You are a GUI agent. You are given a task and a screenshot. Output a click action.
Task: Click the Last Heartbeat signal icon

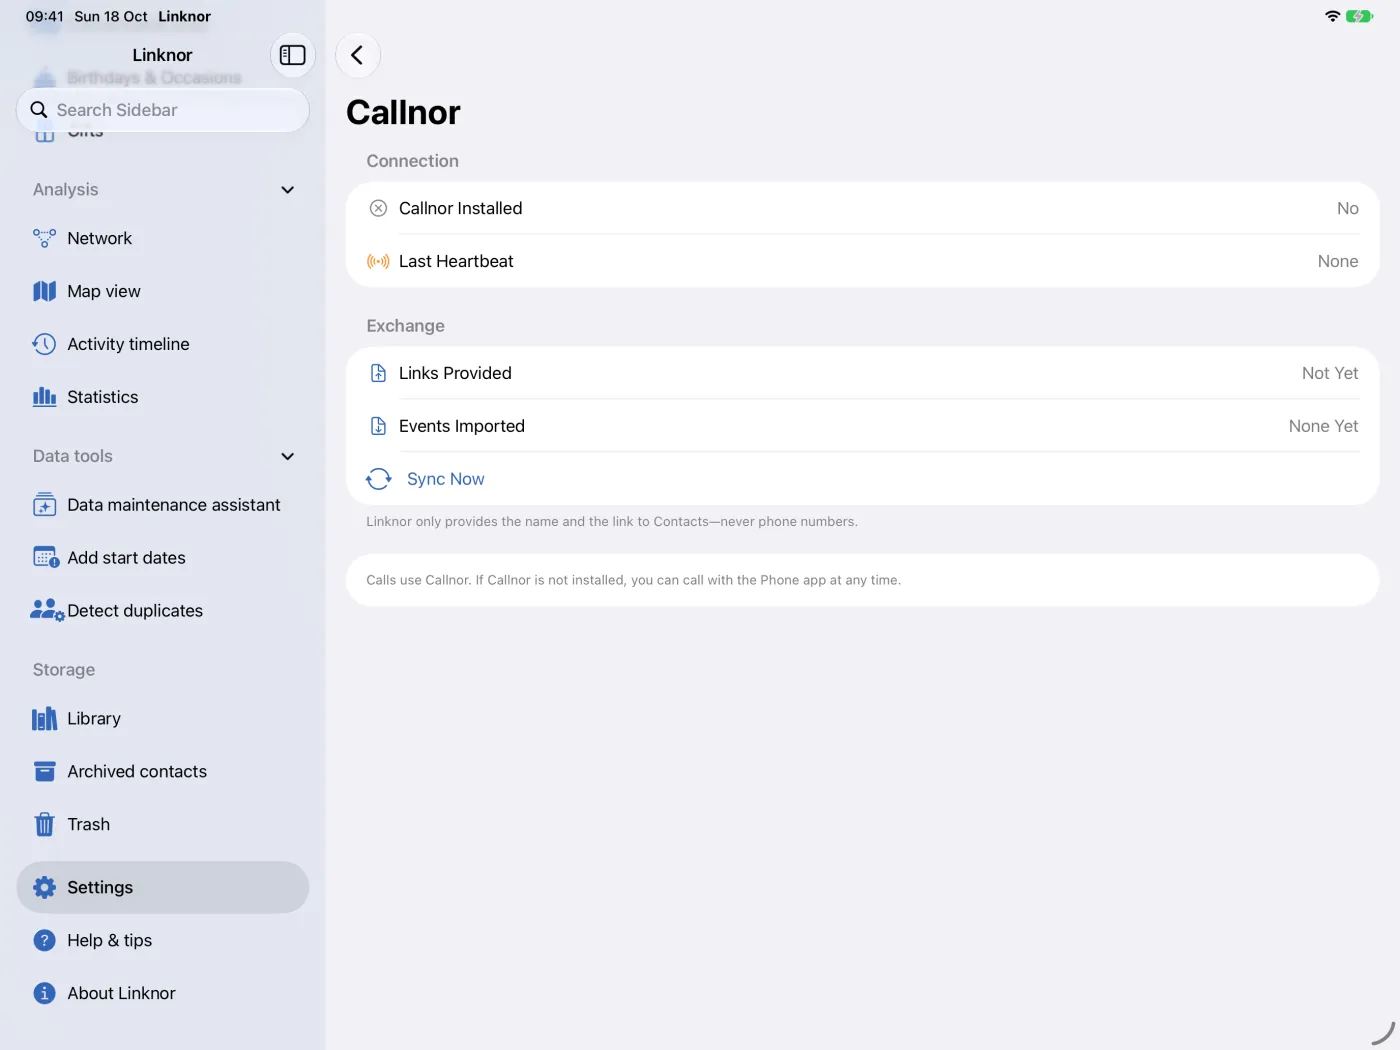tap(378, 261)
